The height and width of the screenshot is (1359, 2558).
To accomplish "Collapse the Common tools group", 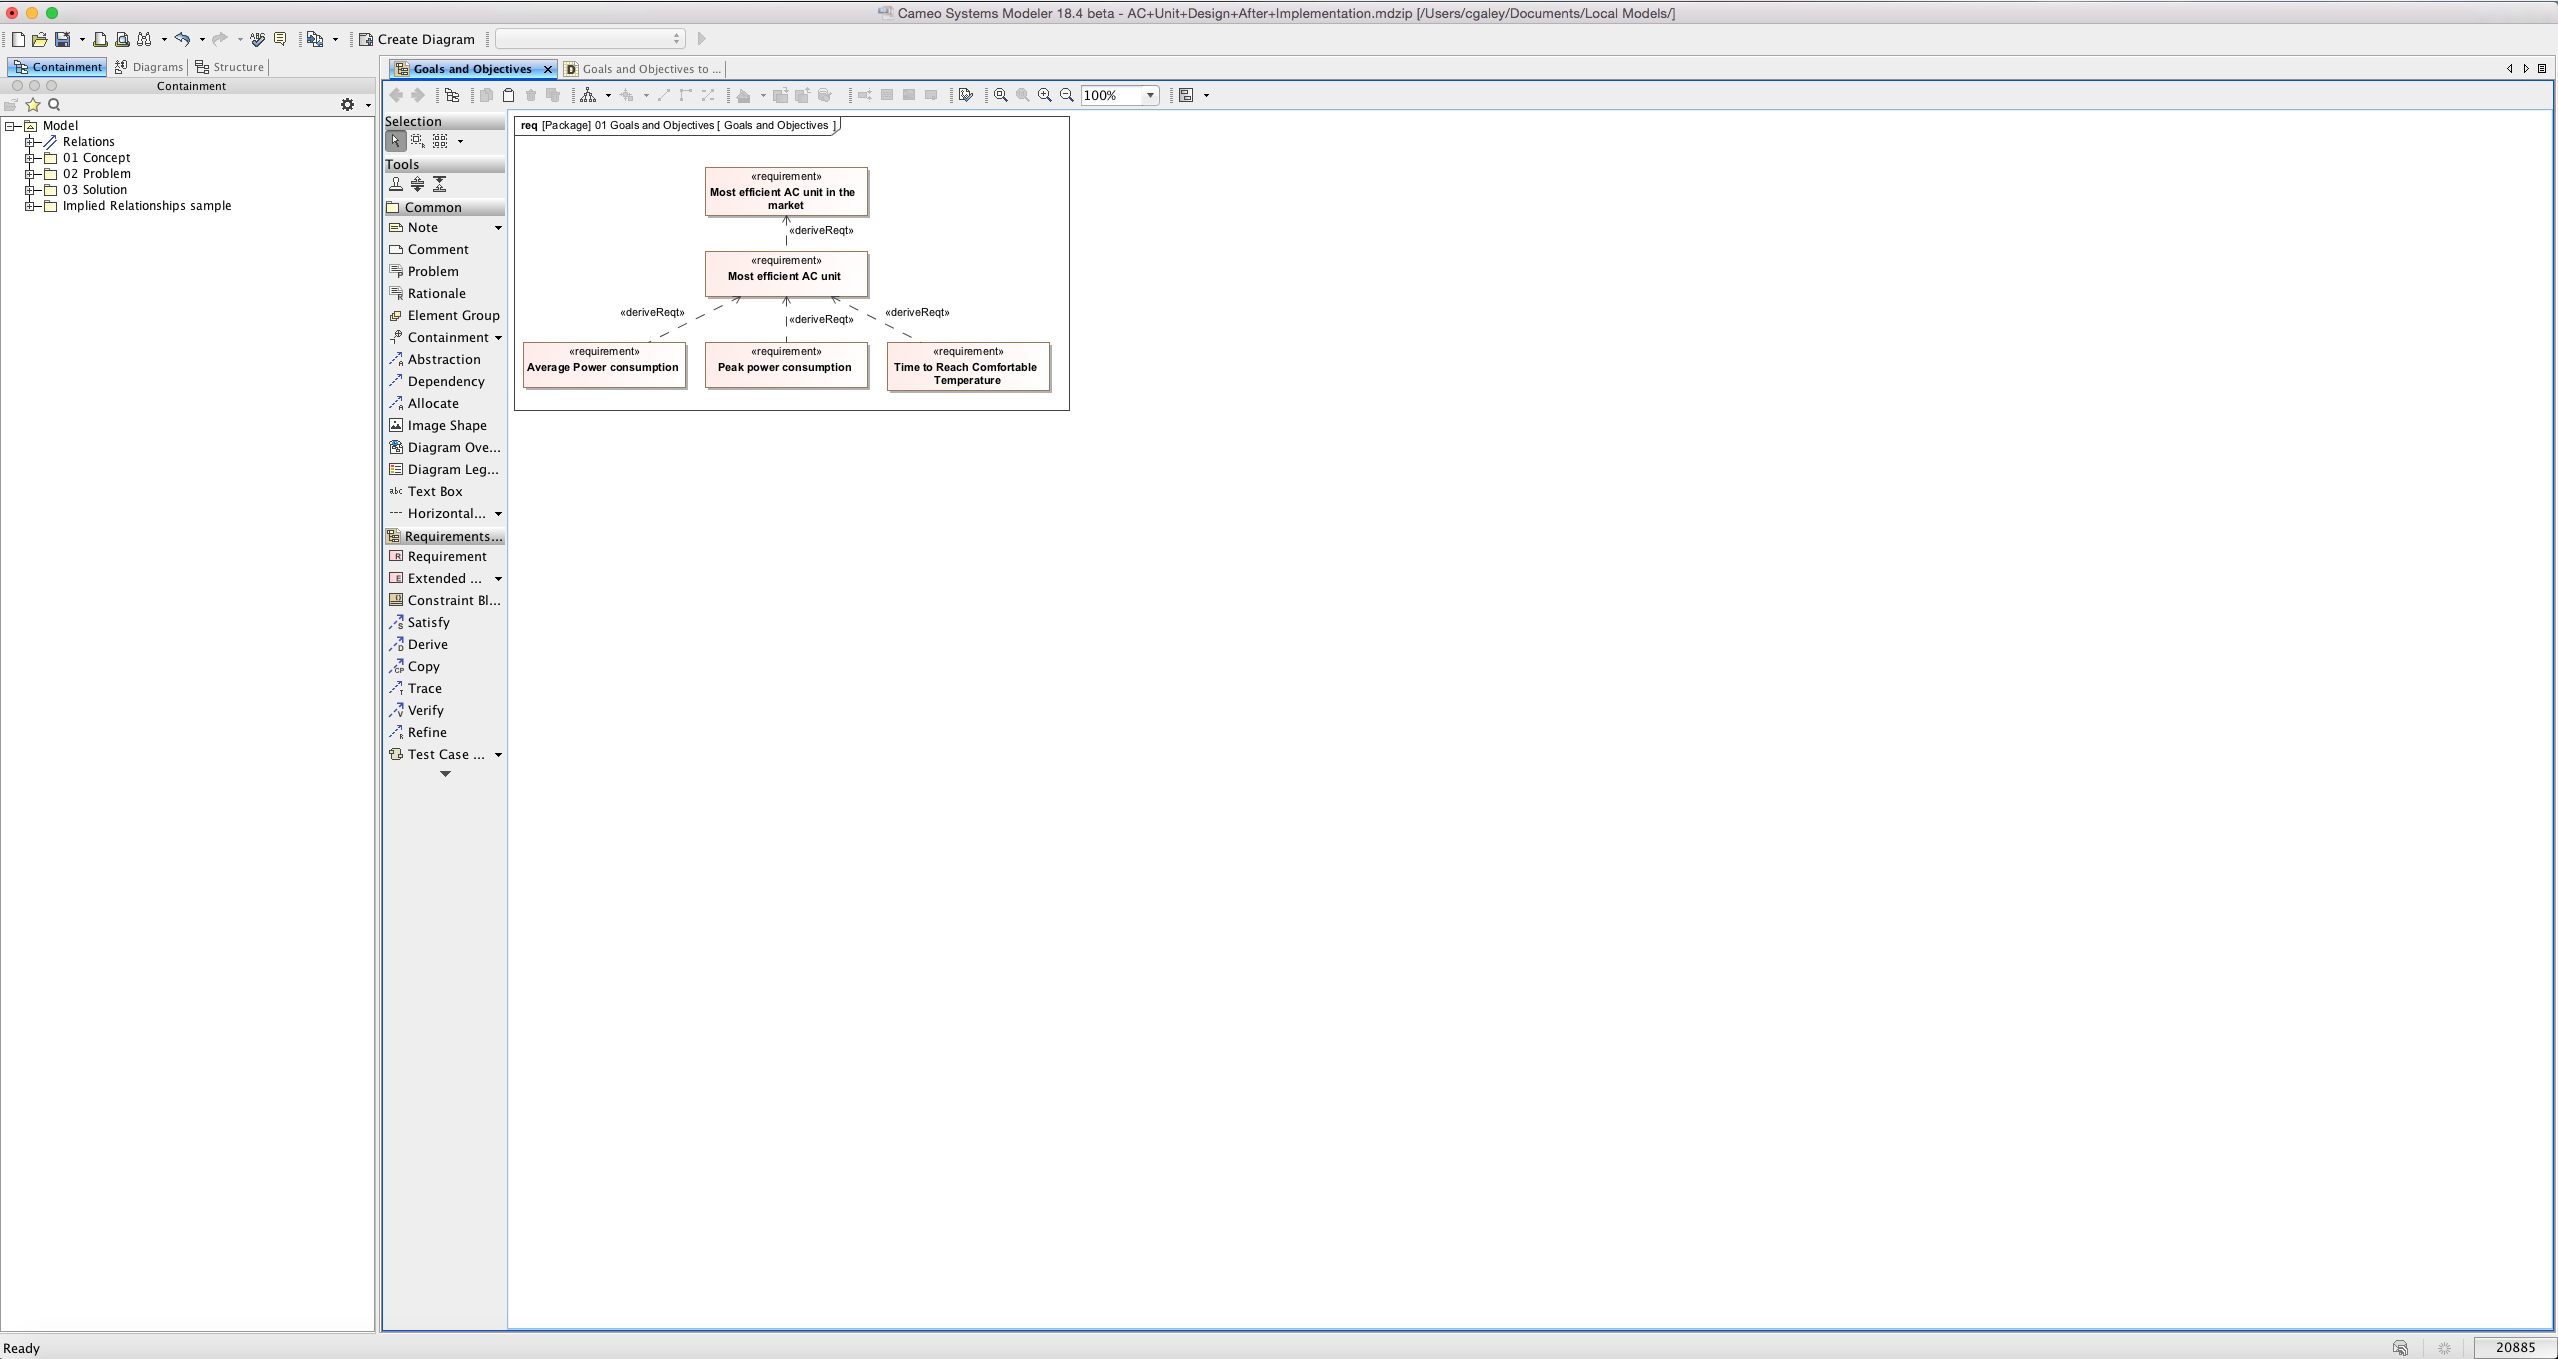I will tap(432, 207).
